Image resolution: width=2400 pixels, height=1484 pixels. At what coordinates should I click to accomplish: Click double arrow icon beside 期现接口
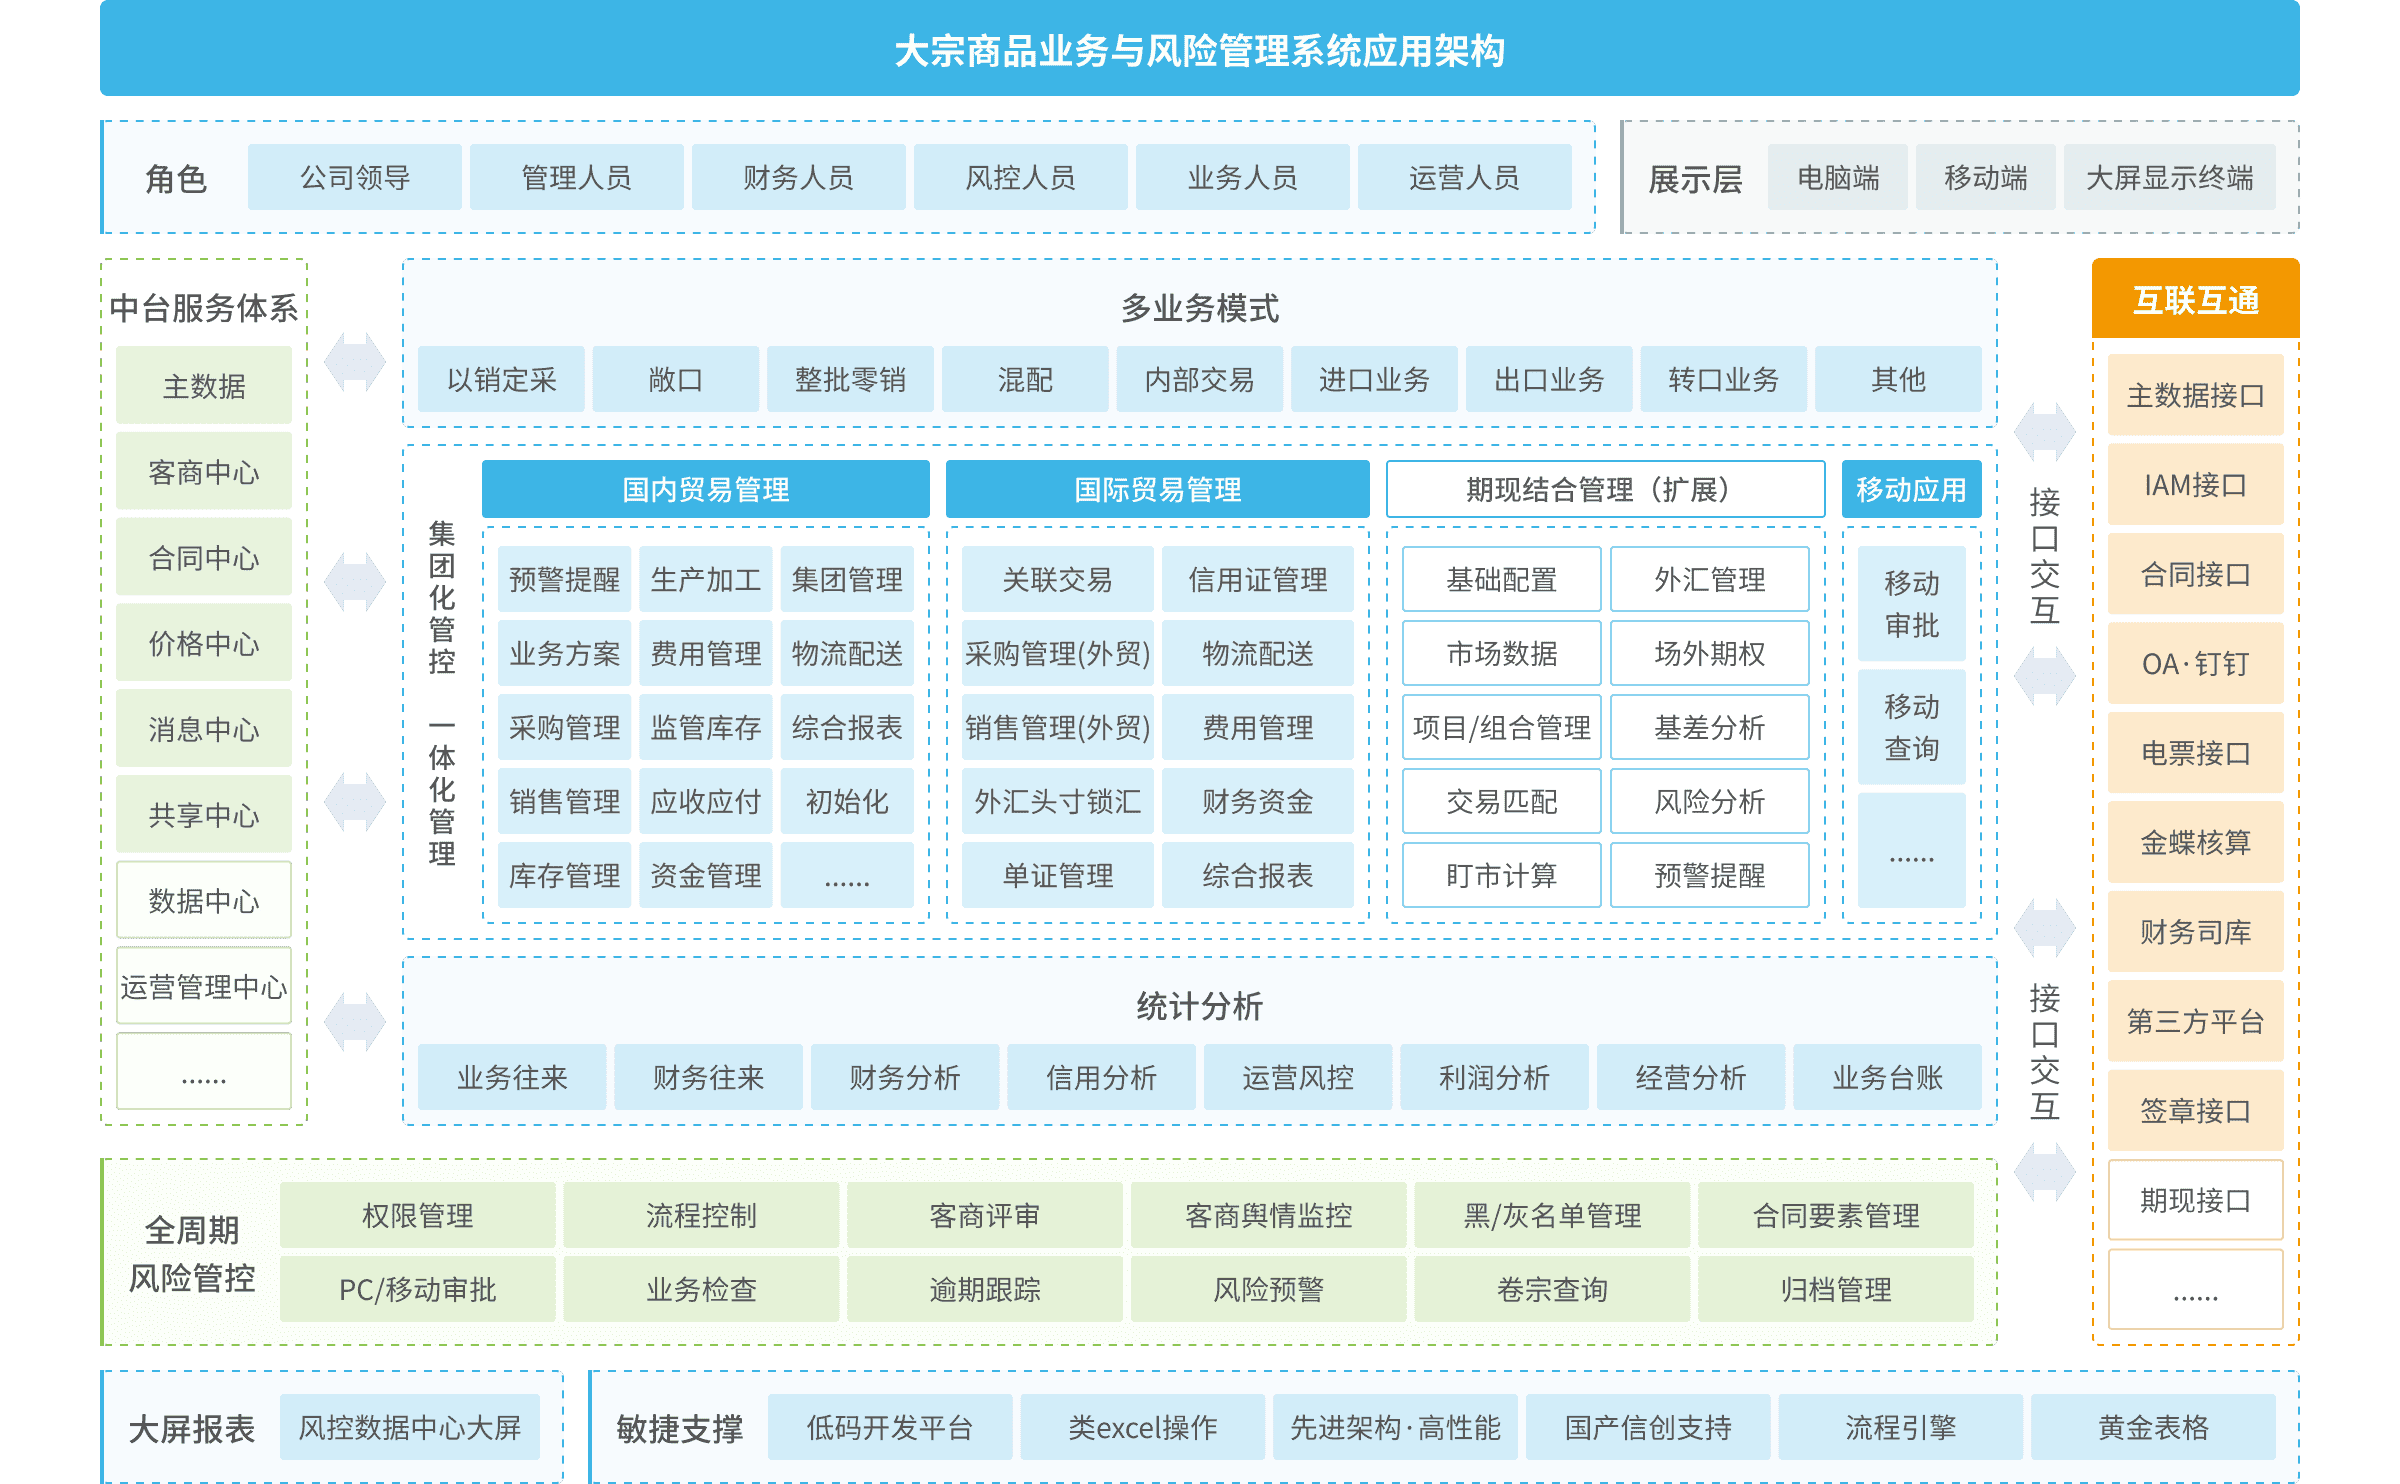click(2044, 1172)
